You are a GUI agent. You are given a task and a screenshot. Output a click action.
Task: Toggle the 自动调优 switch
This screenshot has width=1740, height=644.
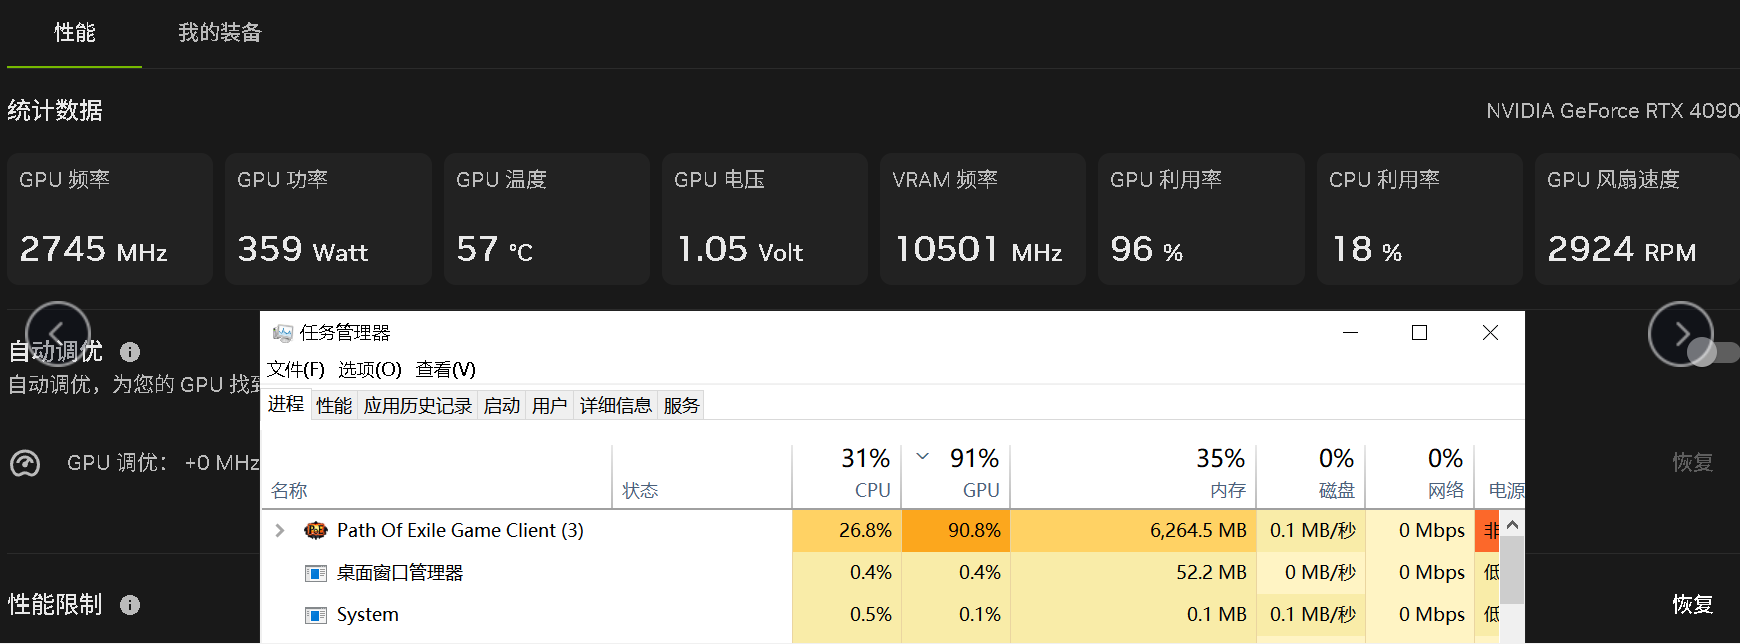(1712, 352)
